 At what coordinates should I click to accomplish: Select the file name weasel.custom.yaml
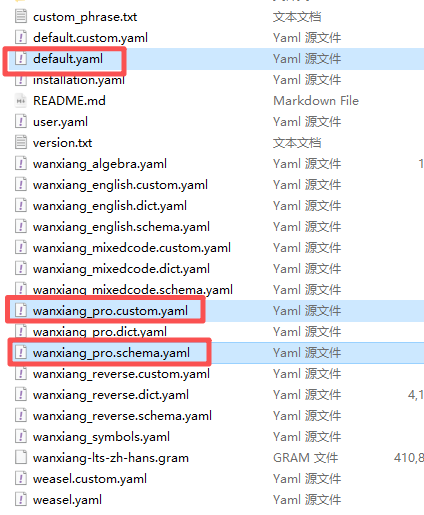(90, 479)
